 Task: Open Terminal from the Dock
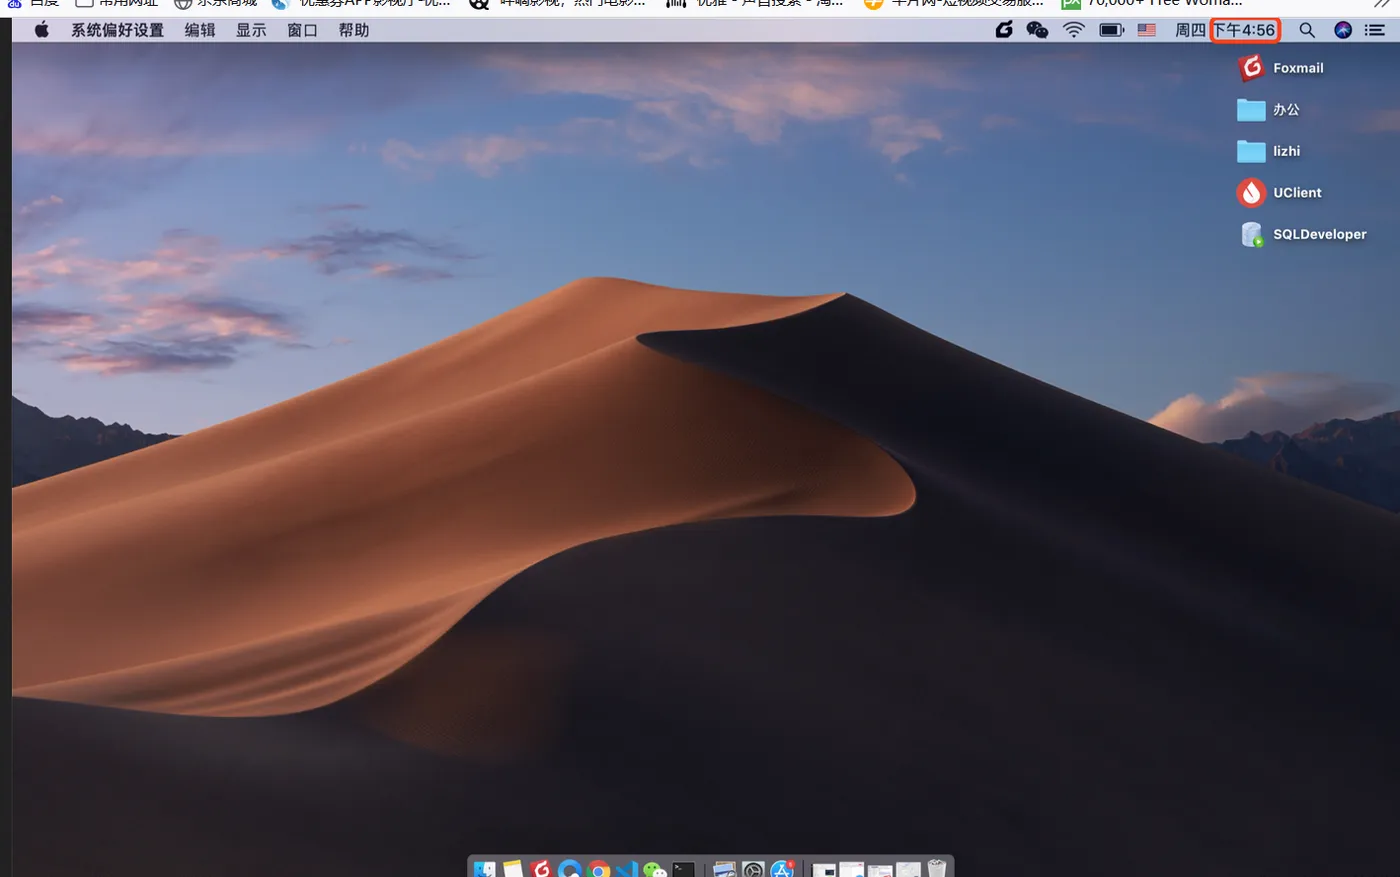(684, 869)
